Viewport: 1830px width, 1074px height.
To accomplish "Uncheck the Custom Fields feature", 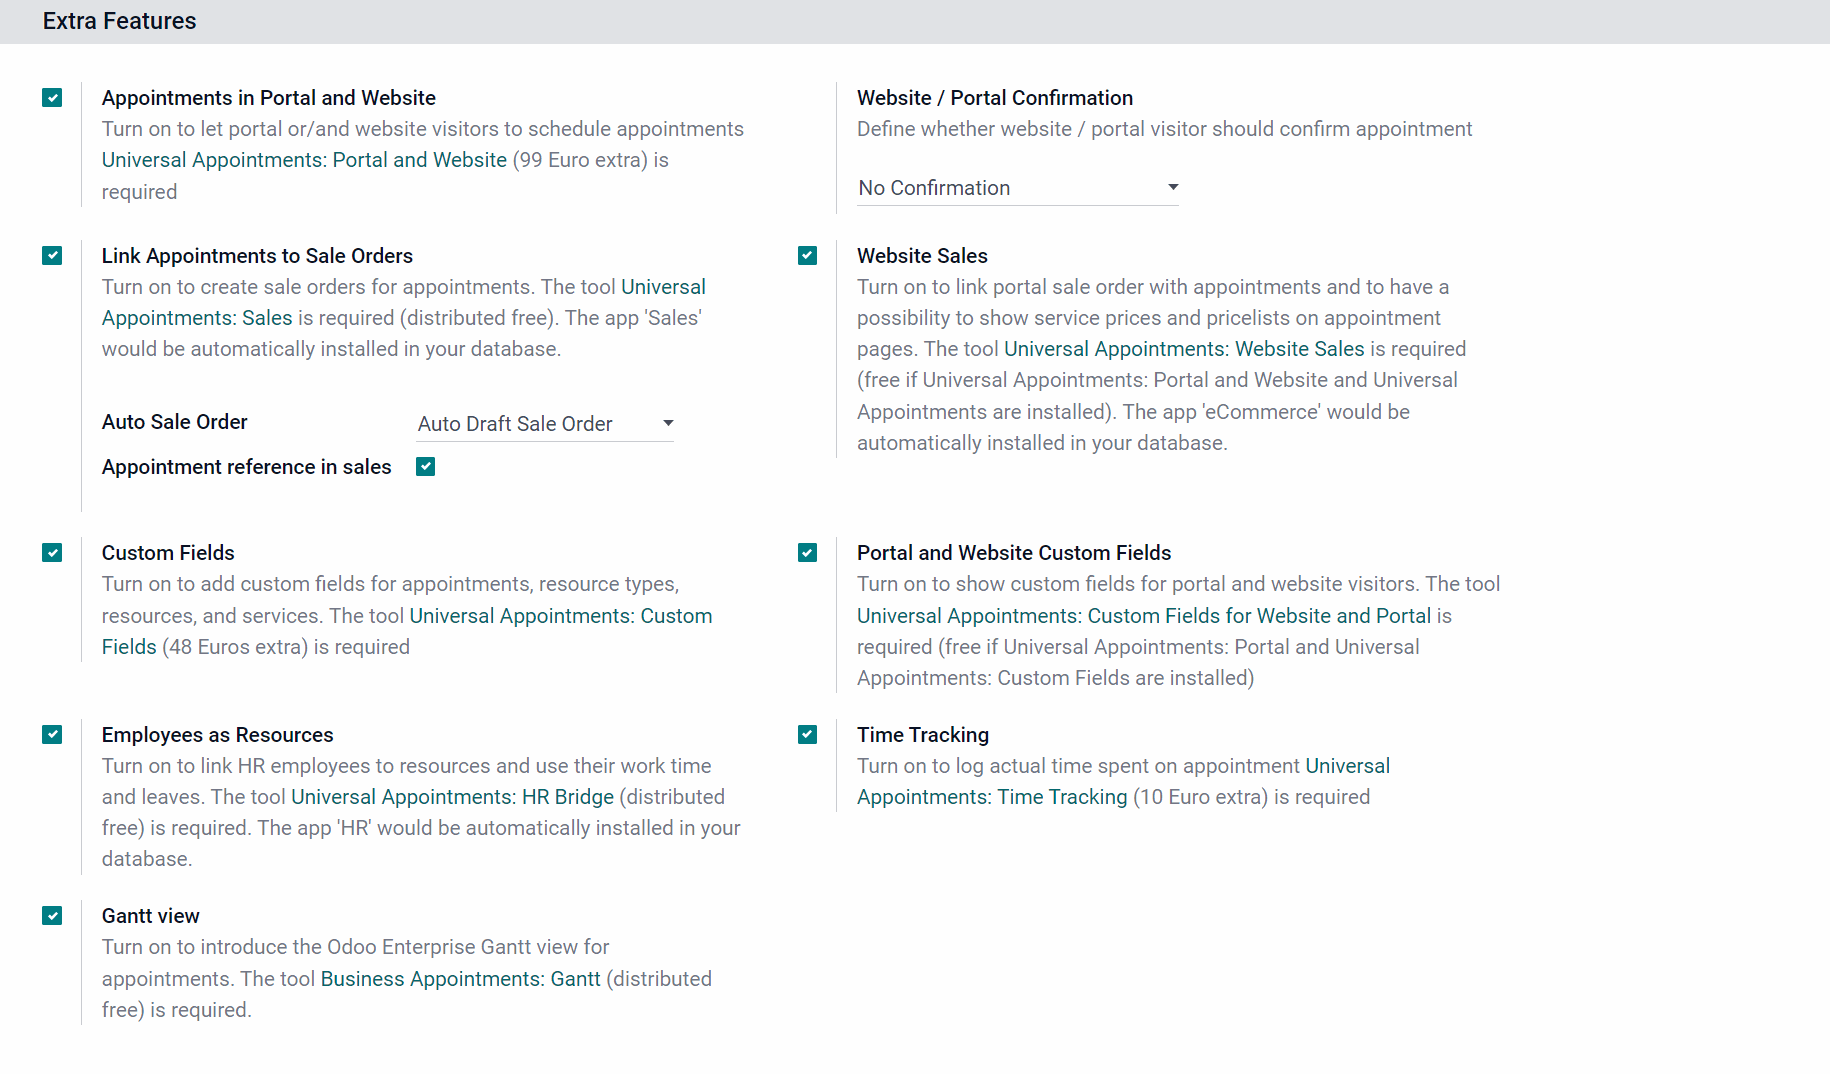I will click(52, 553).
